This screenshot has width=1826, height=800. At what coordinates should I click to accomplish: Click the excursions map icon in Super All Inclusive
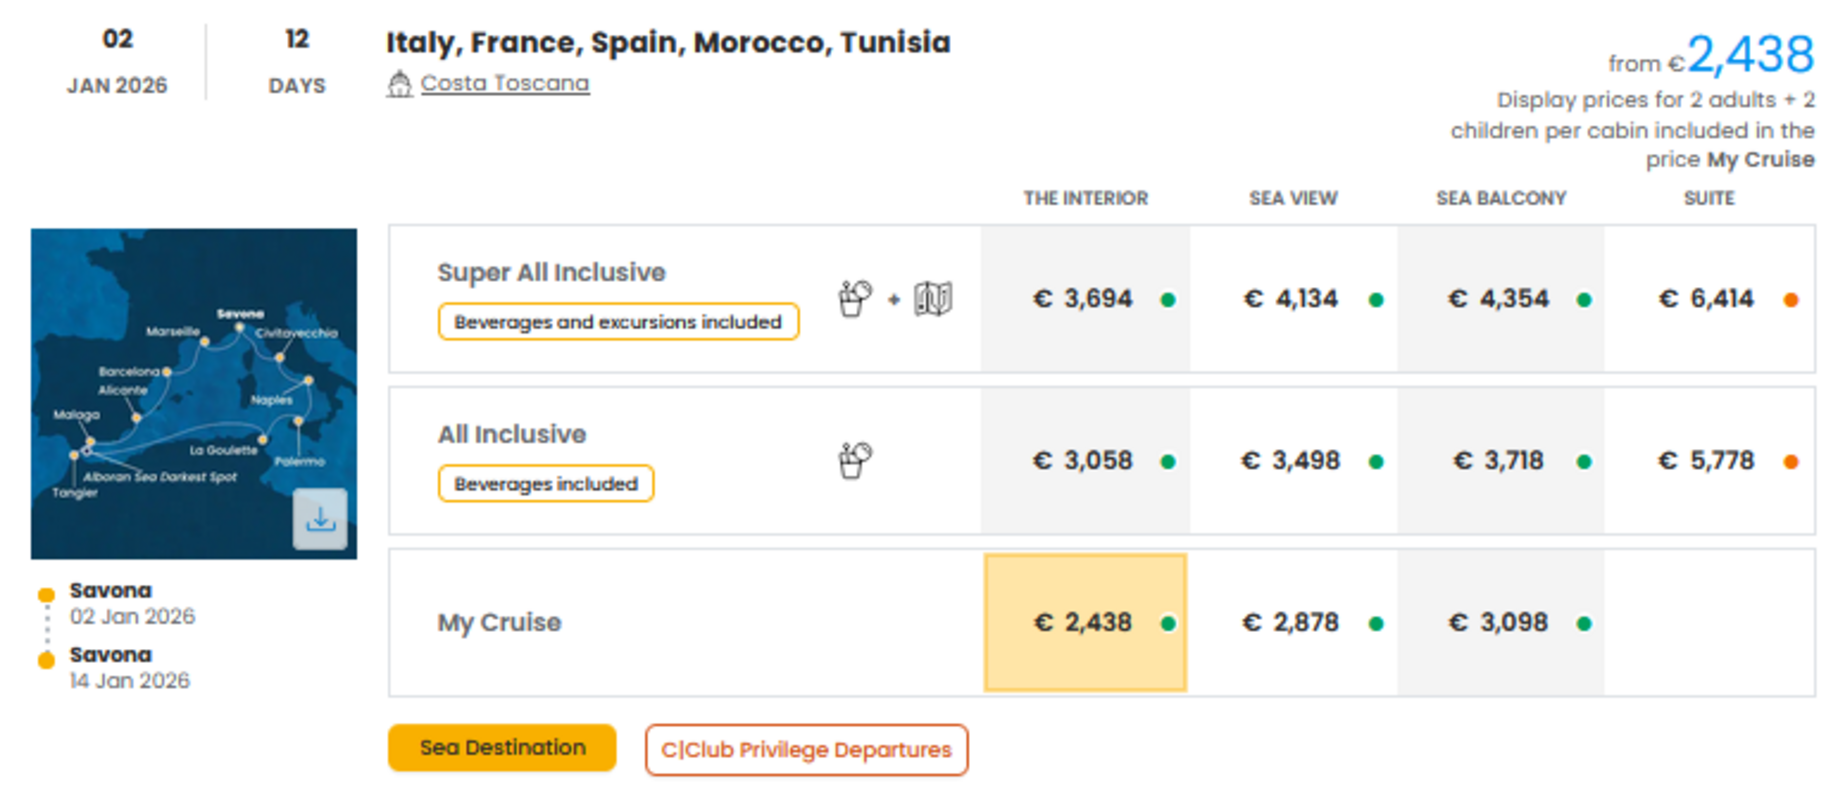tap(933, 298)
